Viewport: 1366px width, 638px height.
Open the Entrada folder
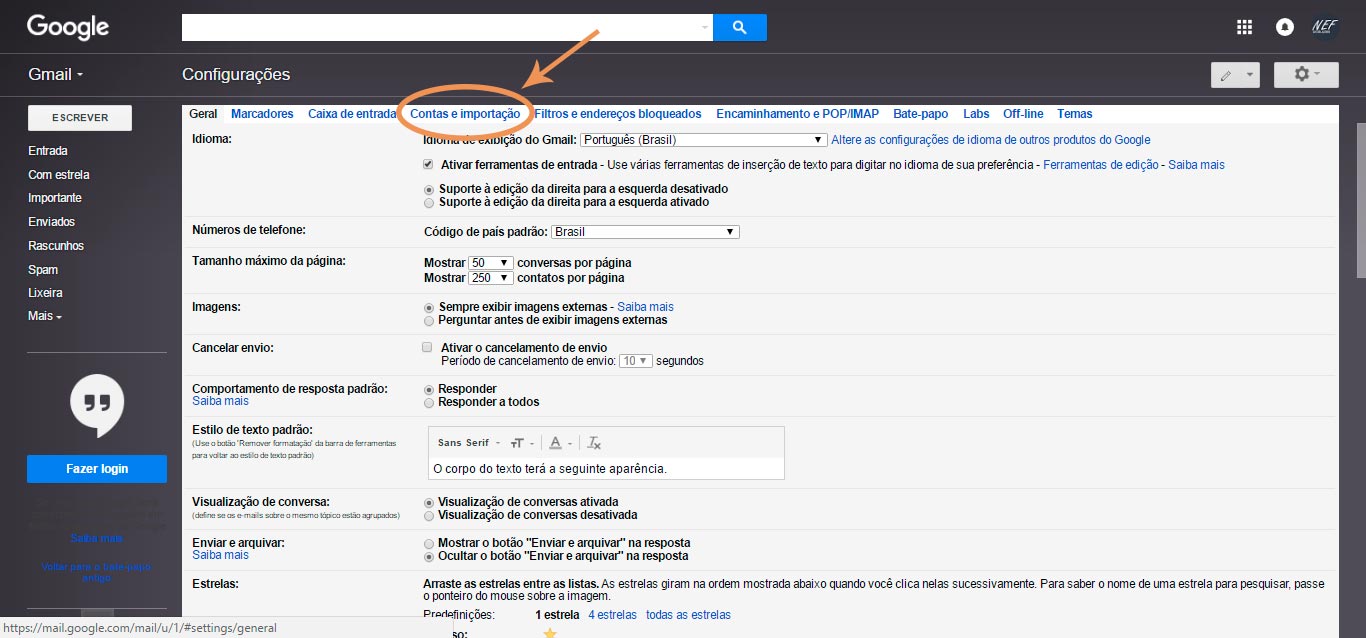point(48,151)
